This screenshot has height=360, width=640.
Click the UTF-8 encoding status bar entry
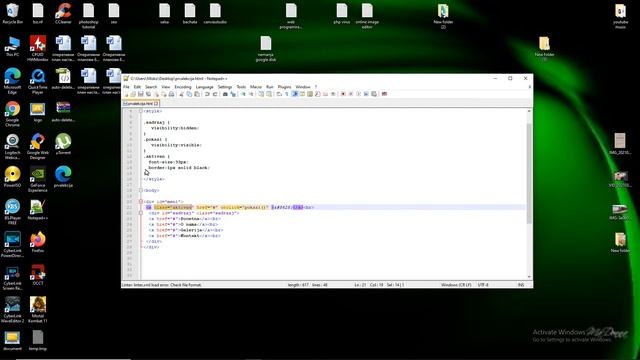tap(483, 285)
